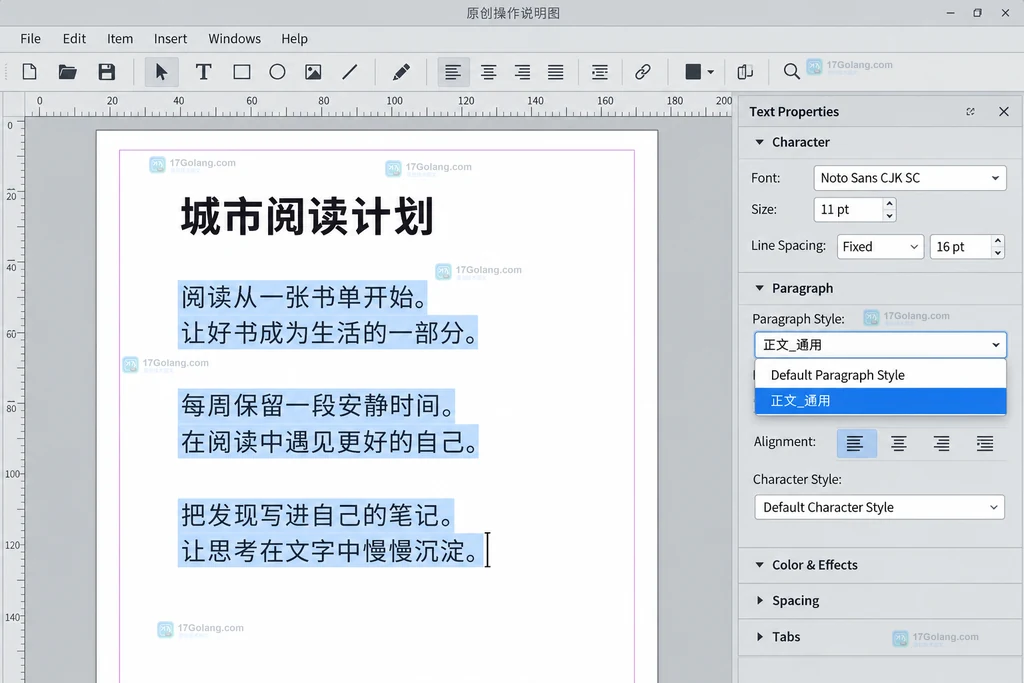Toggle toolbar justify alignment
1024x683 pixels.
click(x=556, y=72)
